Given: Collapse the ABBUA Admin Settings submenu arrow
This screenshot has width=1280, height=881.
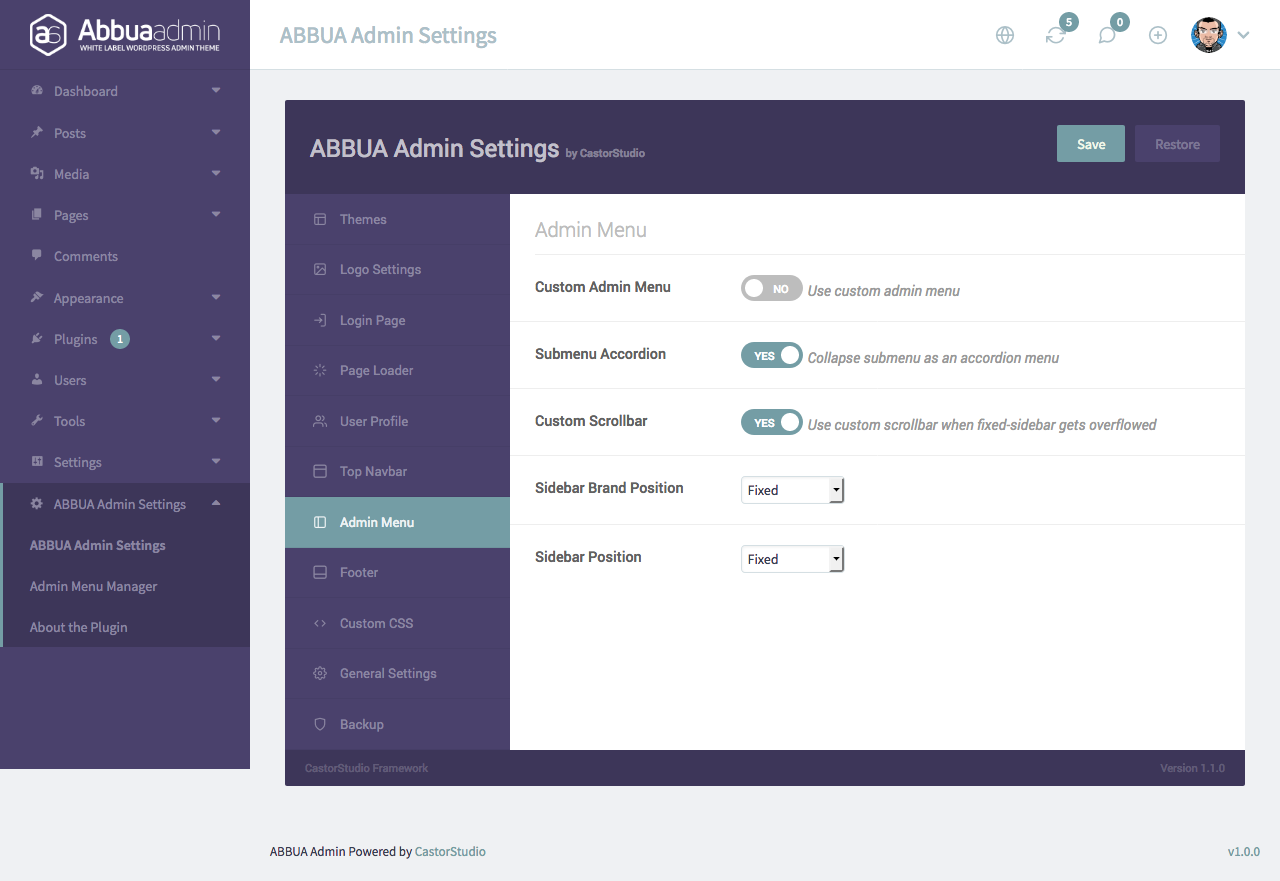Looking at the screenshot, I should tap(216, 503).
